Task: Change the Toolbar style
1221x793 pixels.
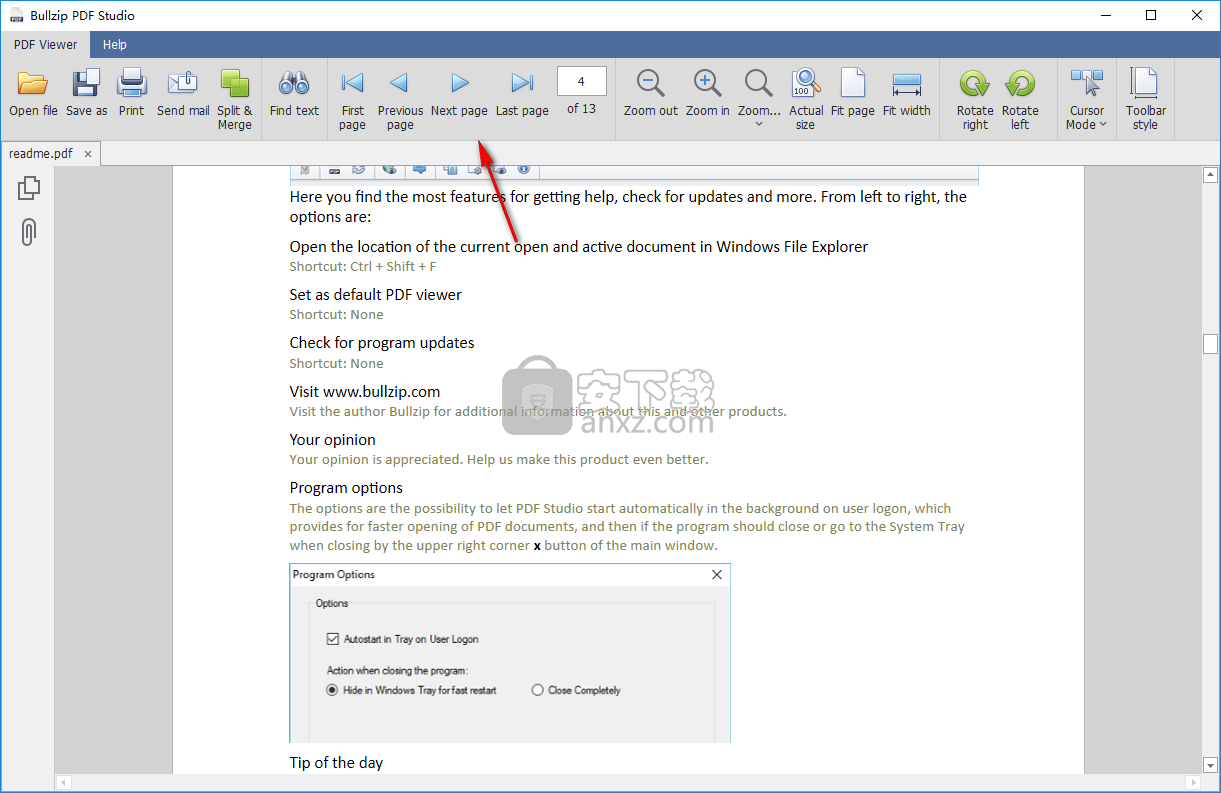Action: tap(1145, 98)
